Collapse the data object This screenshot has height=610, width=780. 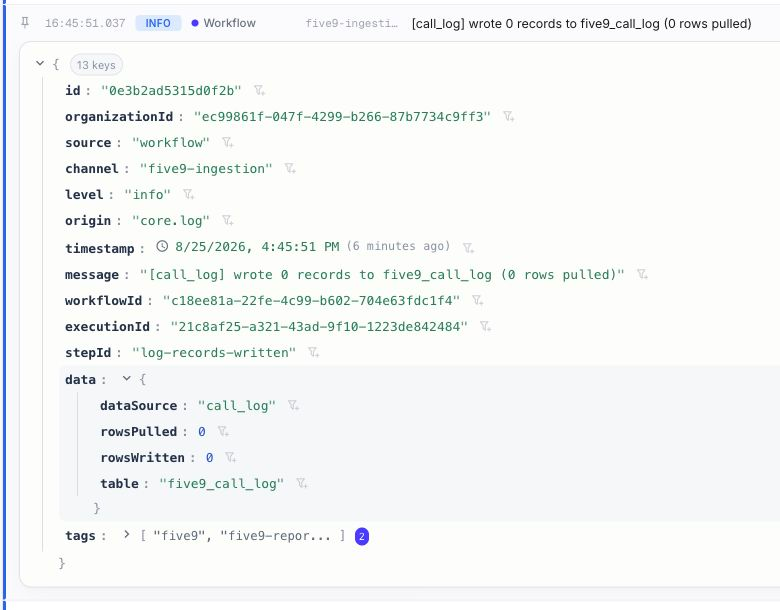127,379
